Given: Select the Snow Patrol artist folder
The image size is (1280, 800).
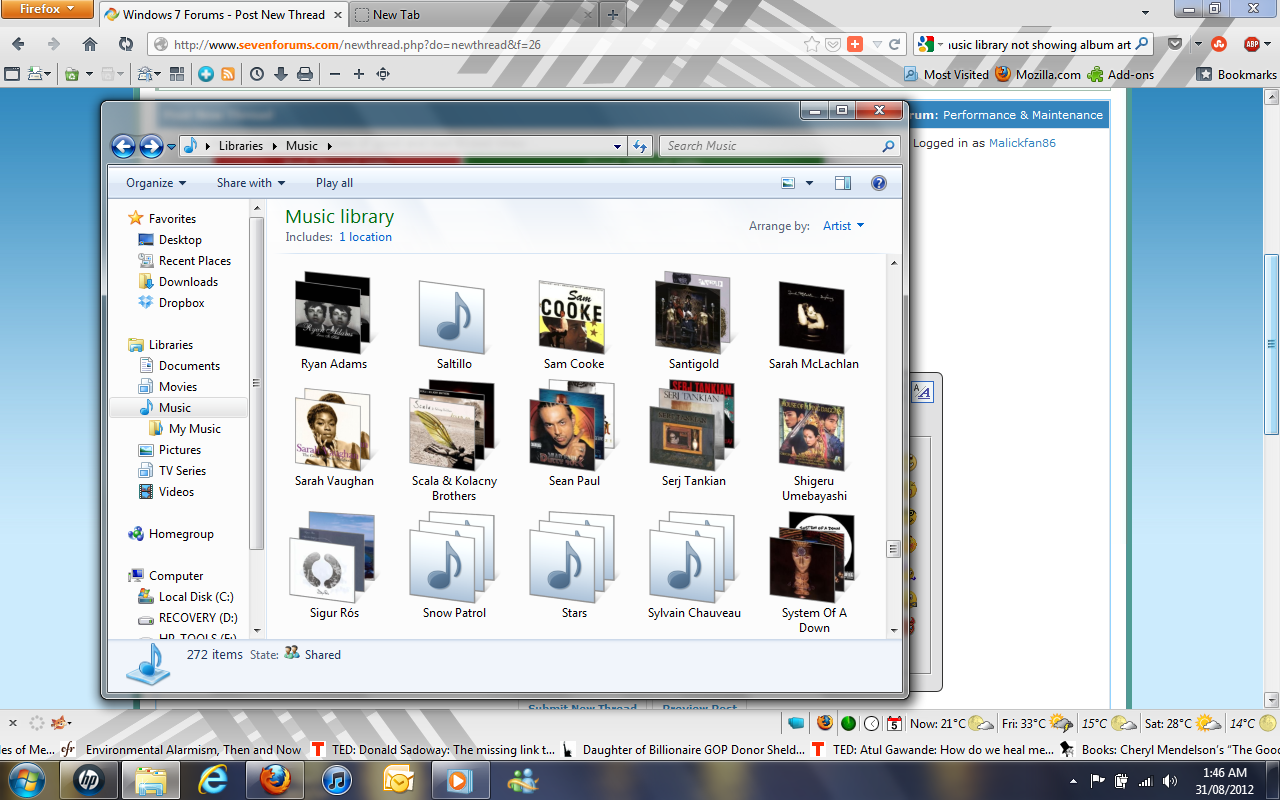Looking at the screenshot, I should click(x=454, y=566).
